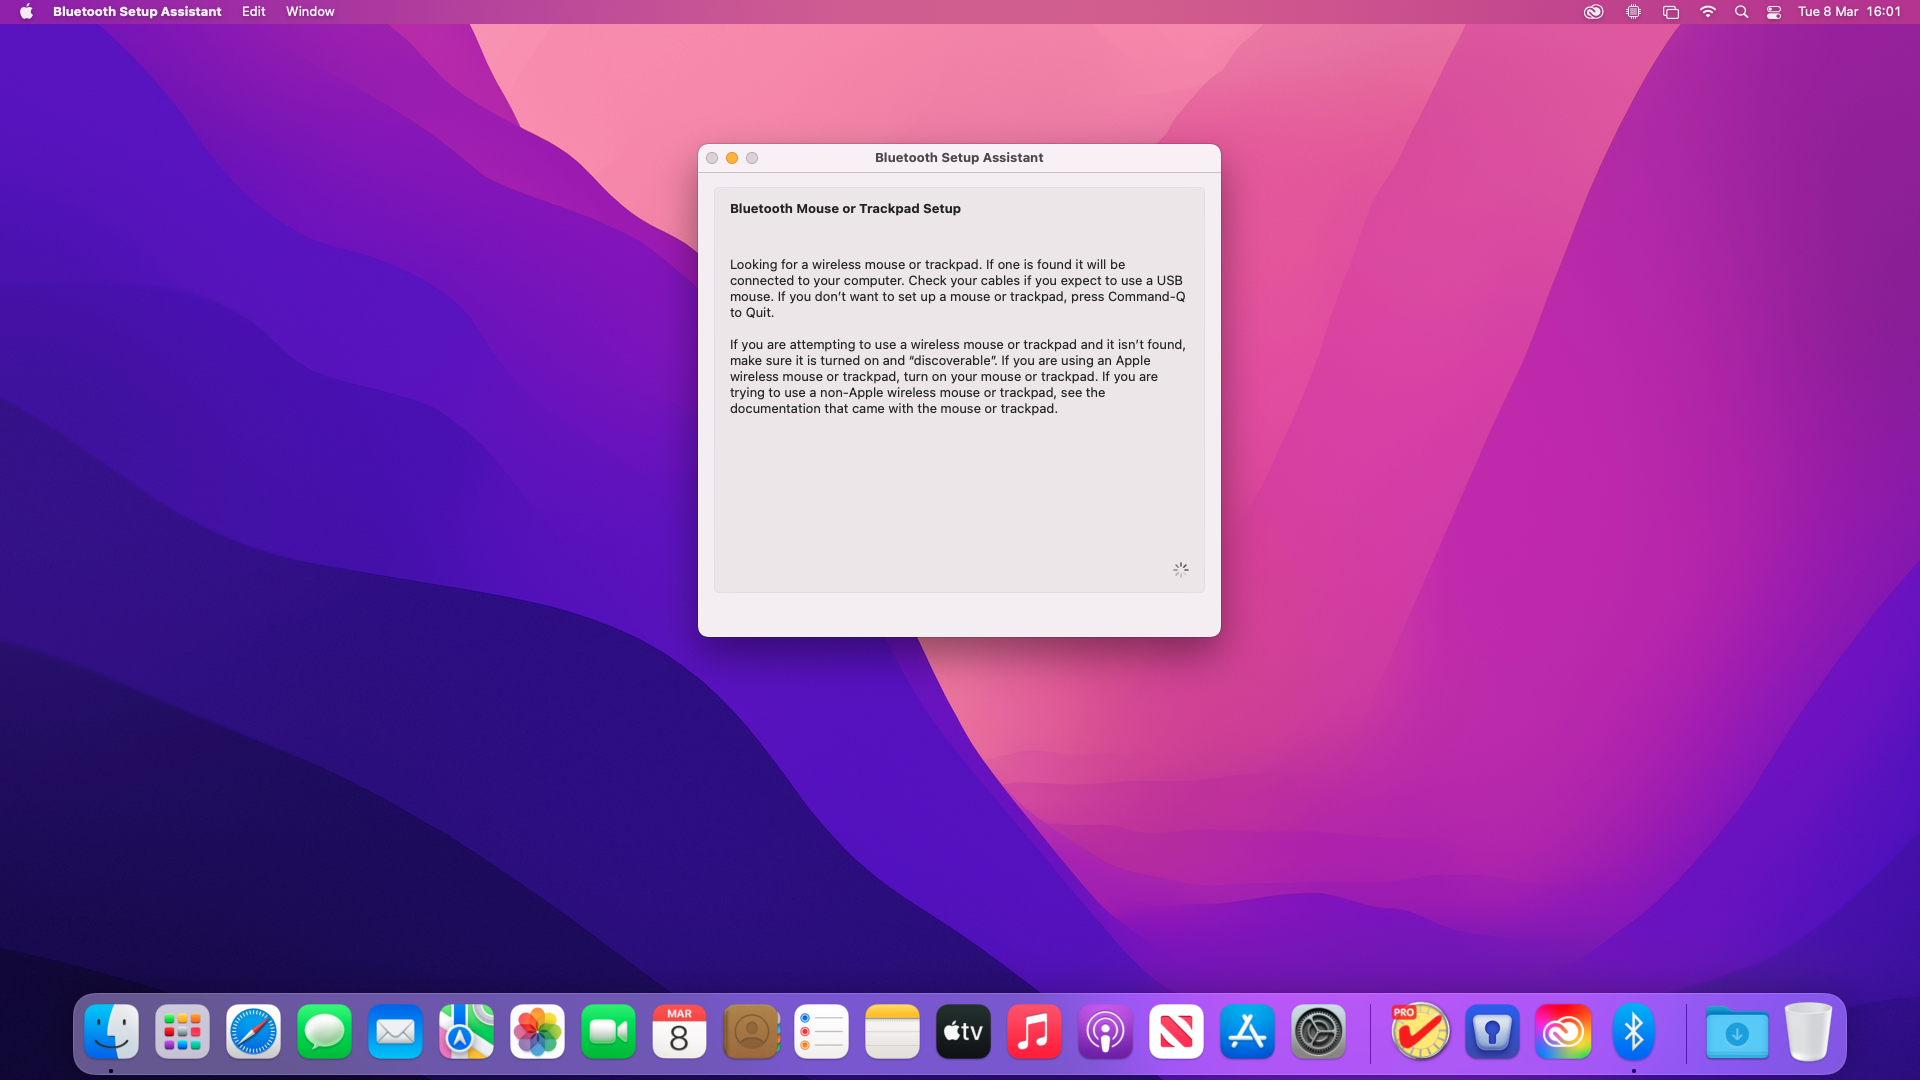Open System Preferences gear icon
The width and height of the screenshot is (1920, 1080).
pyautogui.click(x=1318, y=1032)
